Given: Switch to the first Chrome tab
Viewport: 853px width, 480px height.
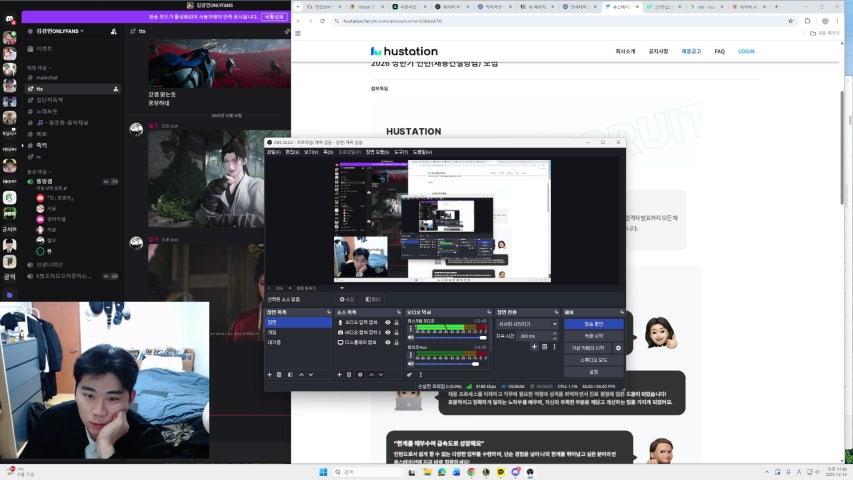Looking at the screenshot, I should click(323, 7).
